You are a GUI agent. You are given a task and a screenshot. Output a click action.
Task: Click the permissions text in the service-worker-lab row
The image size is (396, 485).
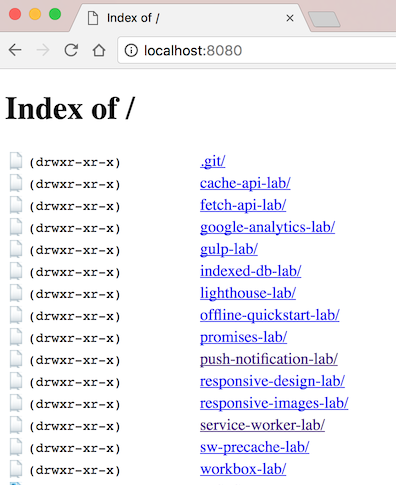[x=75, y=427]
